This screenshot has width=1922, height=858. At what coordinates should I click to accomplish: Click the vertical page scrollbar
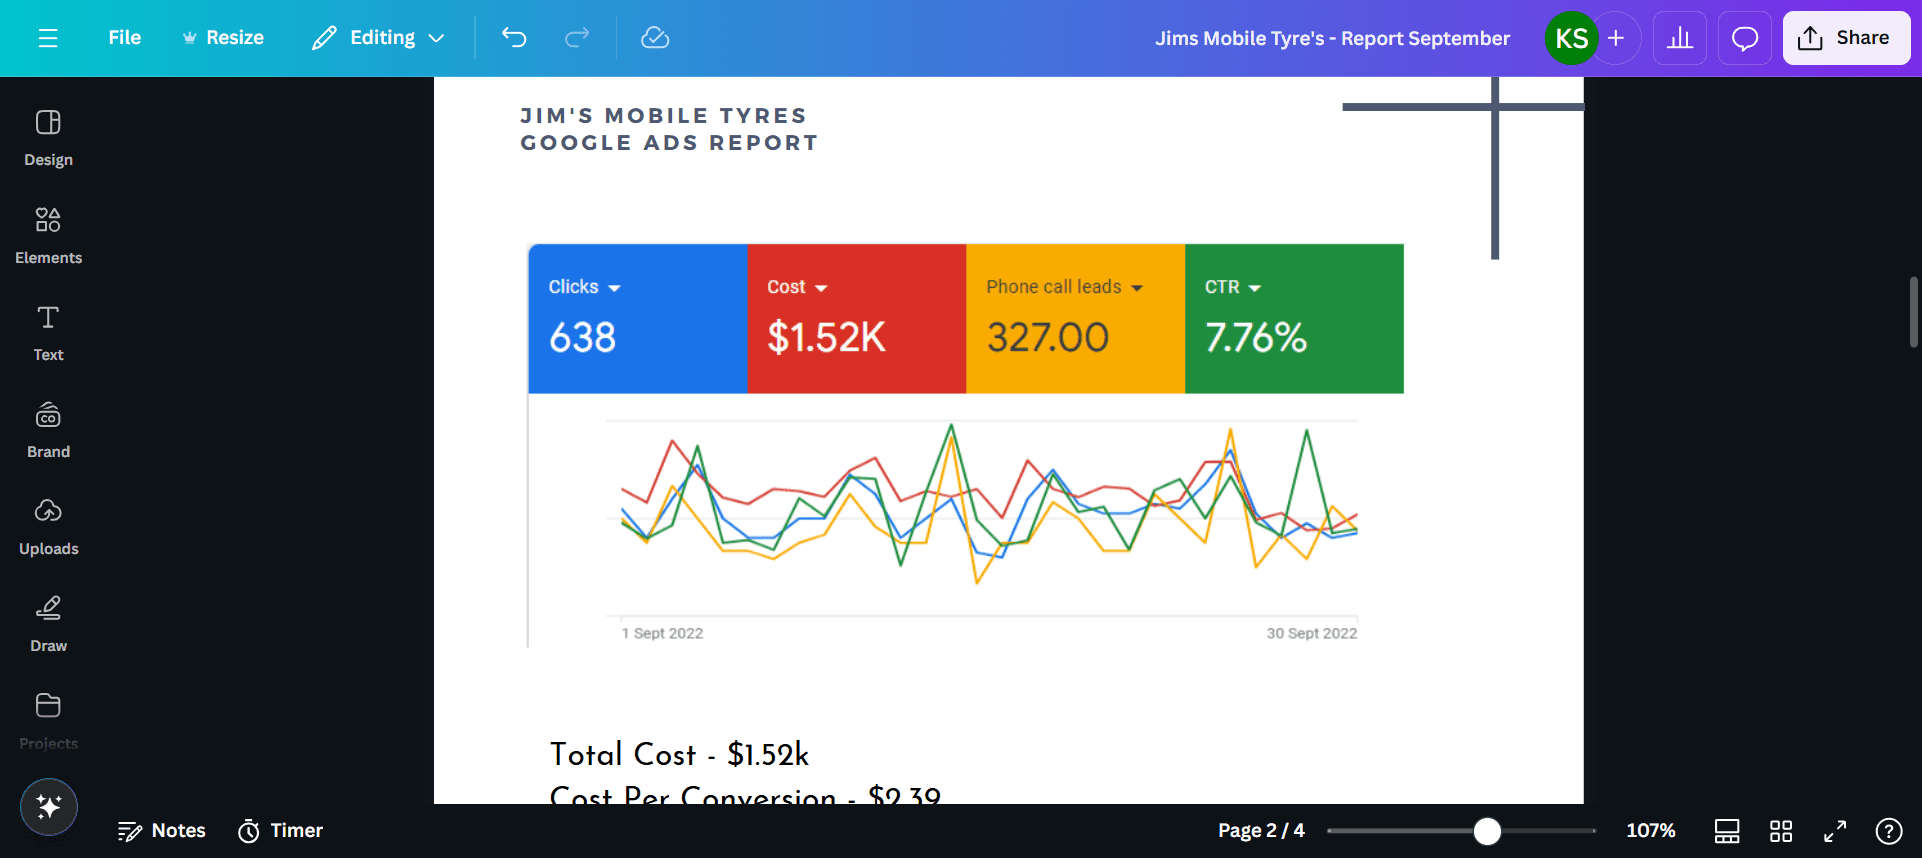(1914, 312)
